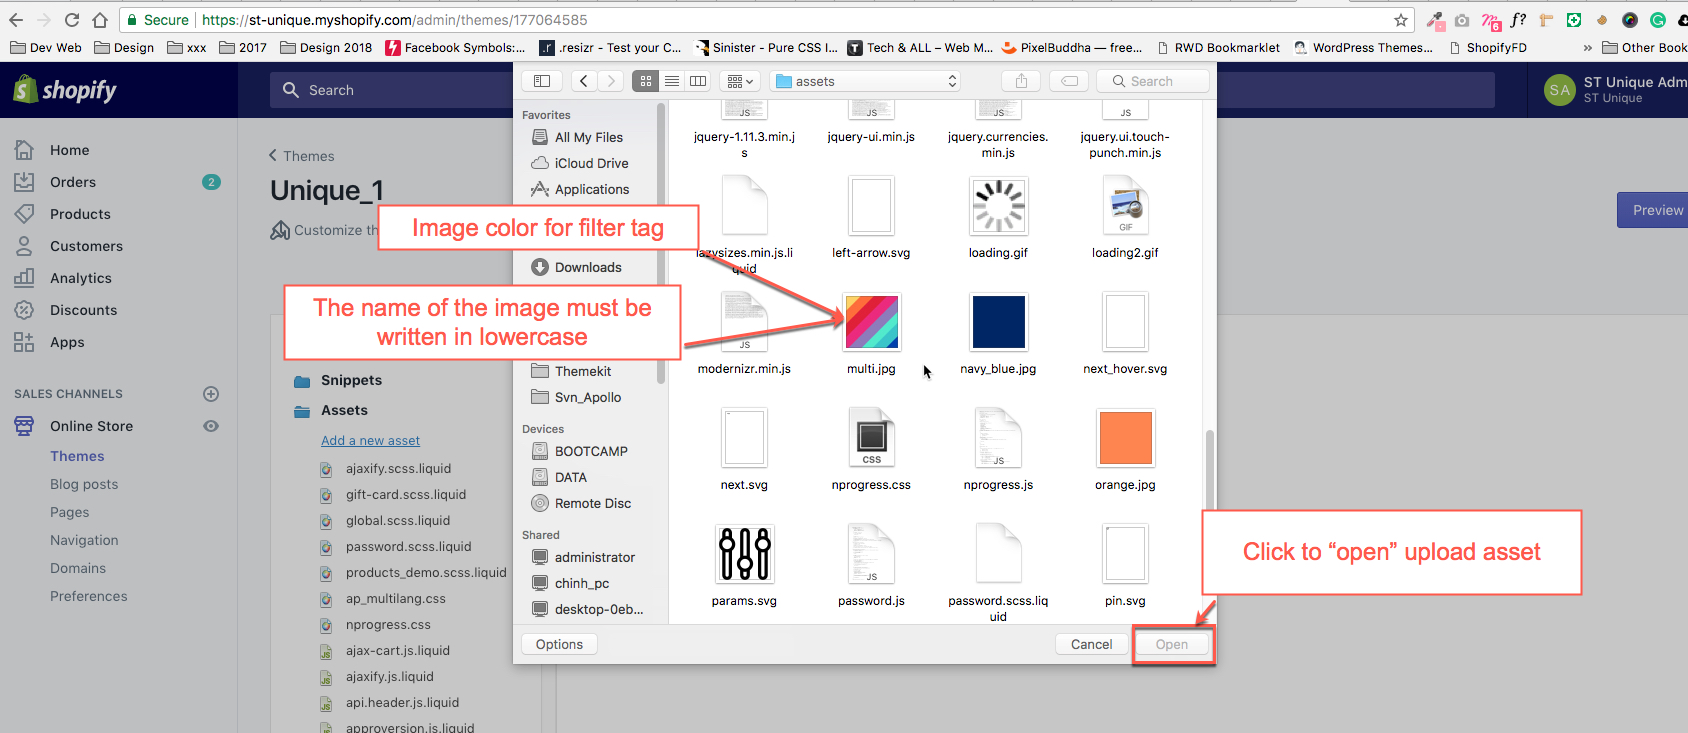
Task: Add a sales channel plus icon
Action: 211,394
